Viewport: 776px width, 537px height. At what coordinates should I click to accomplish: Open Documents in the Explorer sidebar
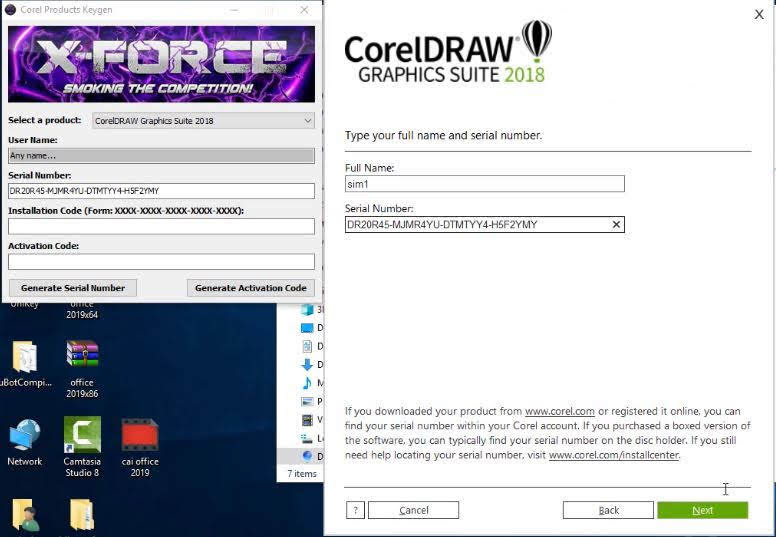click(x=307, y=346)
